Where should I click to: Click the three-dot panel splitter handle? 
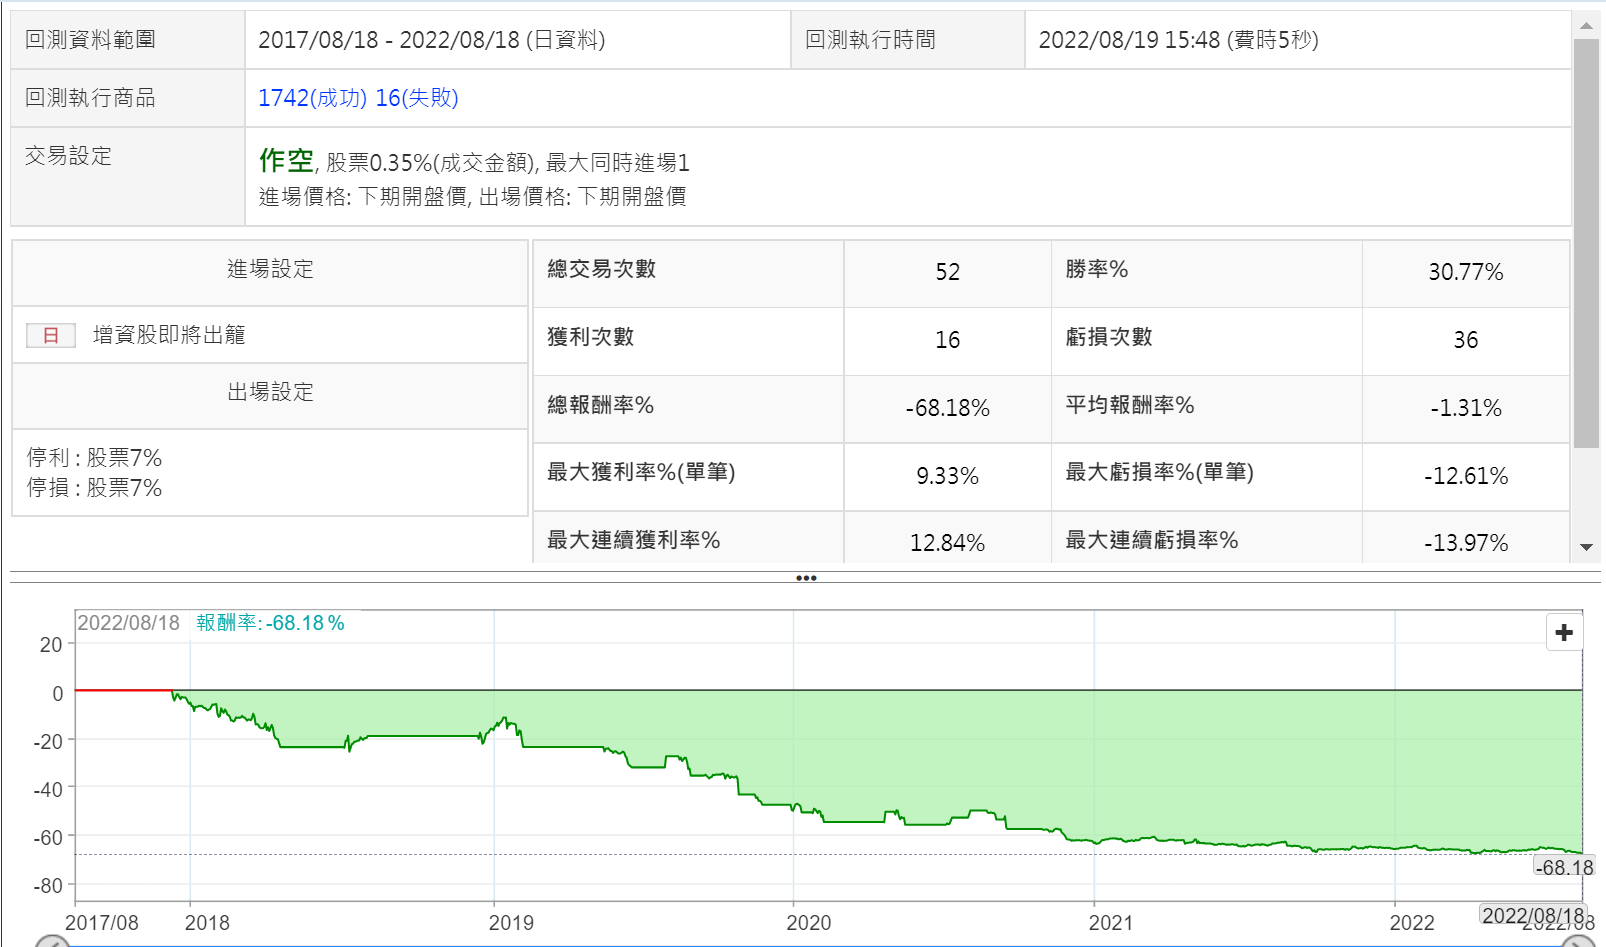tap(806, 578)
